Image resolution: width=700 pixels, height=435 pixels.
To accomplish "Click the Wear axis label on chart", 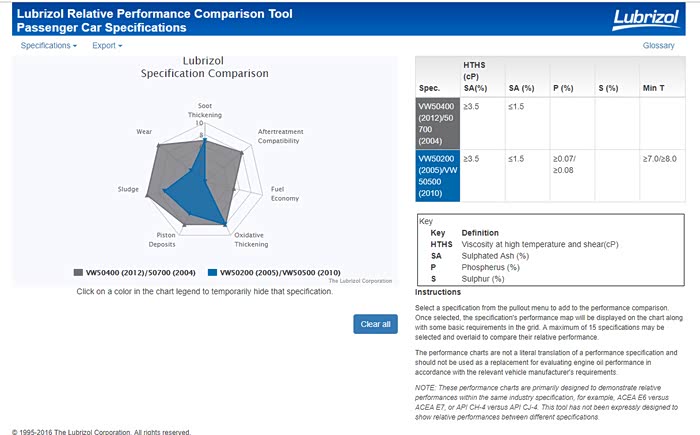I will point(144,131).
